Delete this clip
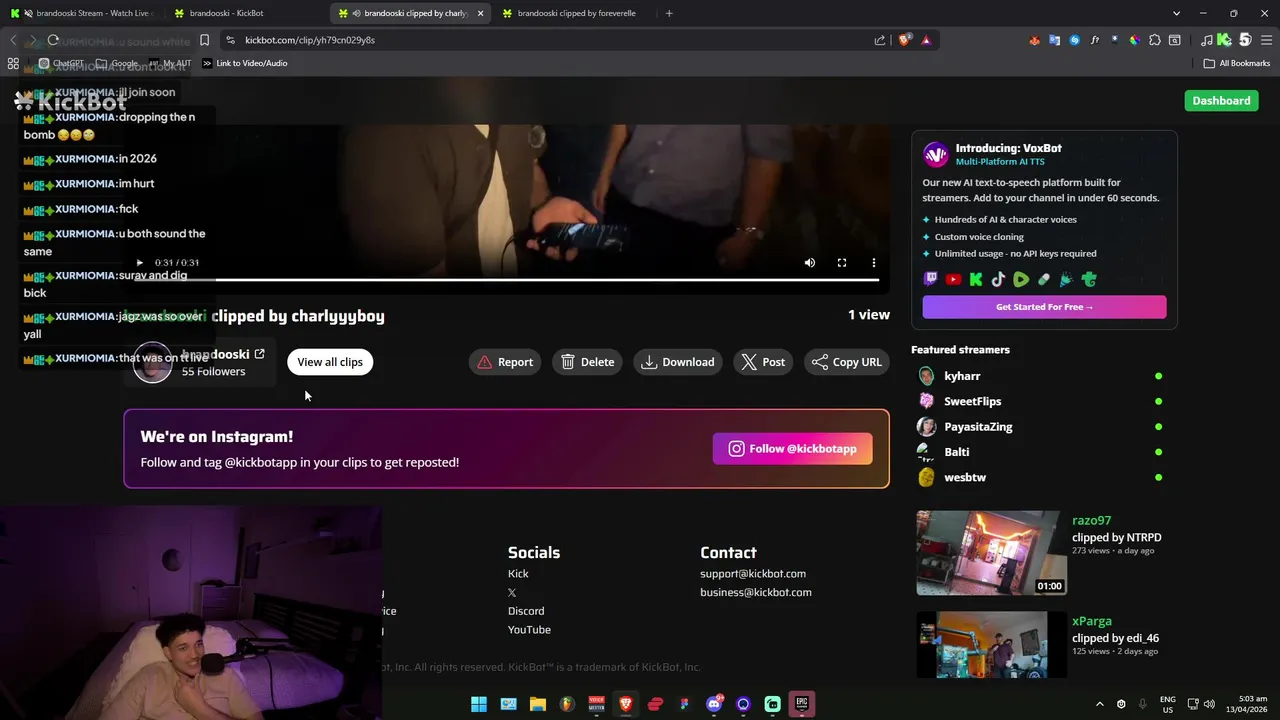This screenshot has width=1280, height=720. 588,362
